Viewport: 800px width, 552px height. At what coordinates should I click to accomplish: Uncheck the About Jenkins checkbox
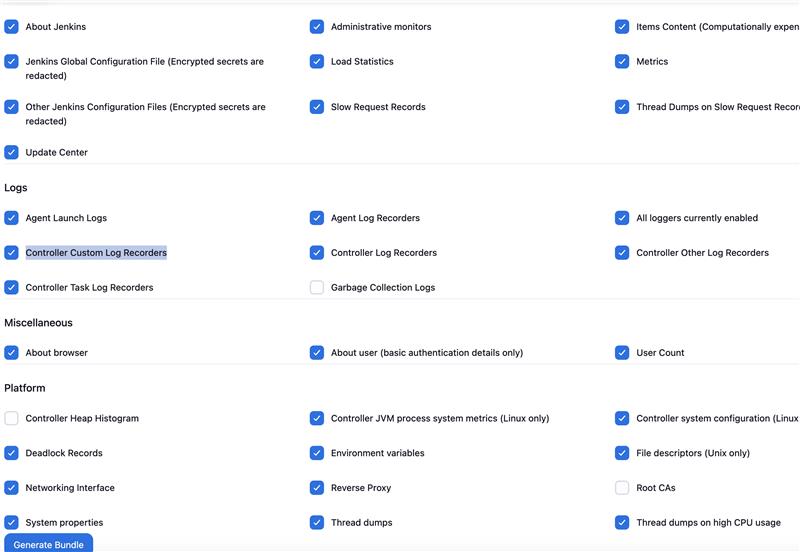tap(11, 27)
